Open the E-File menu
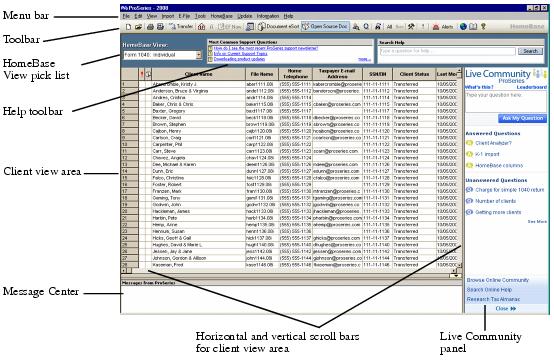The width and height of the screenshot is (554, 361). pyautogui.click(x=184, y=16)
